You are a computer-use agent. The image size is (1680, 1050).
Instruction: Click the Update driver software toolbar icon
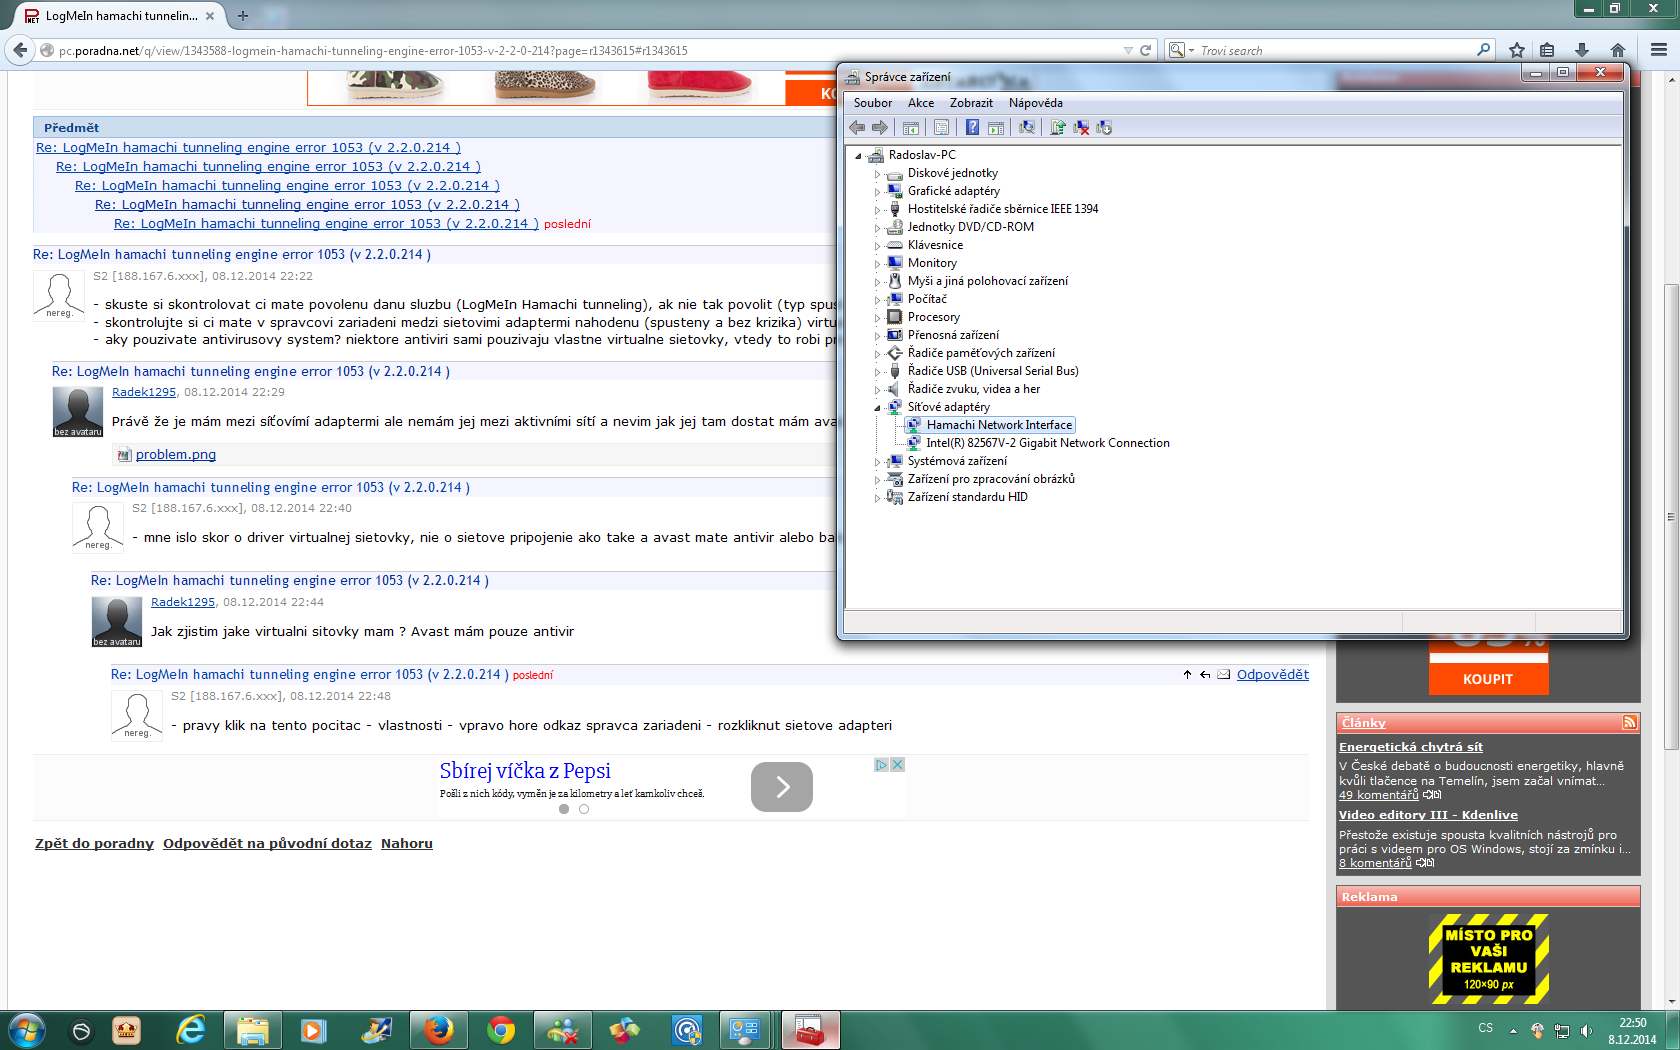(x=1057, y=127)
